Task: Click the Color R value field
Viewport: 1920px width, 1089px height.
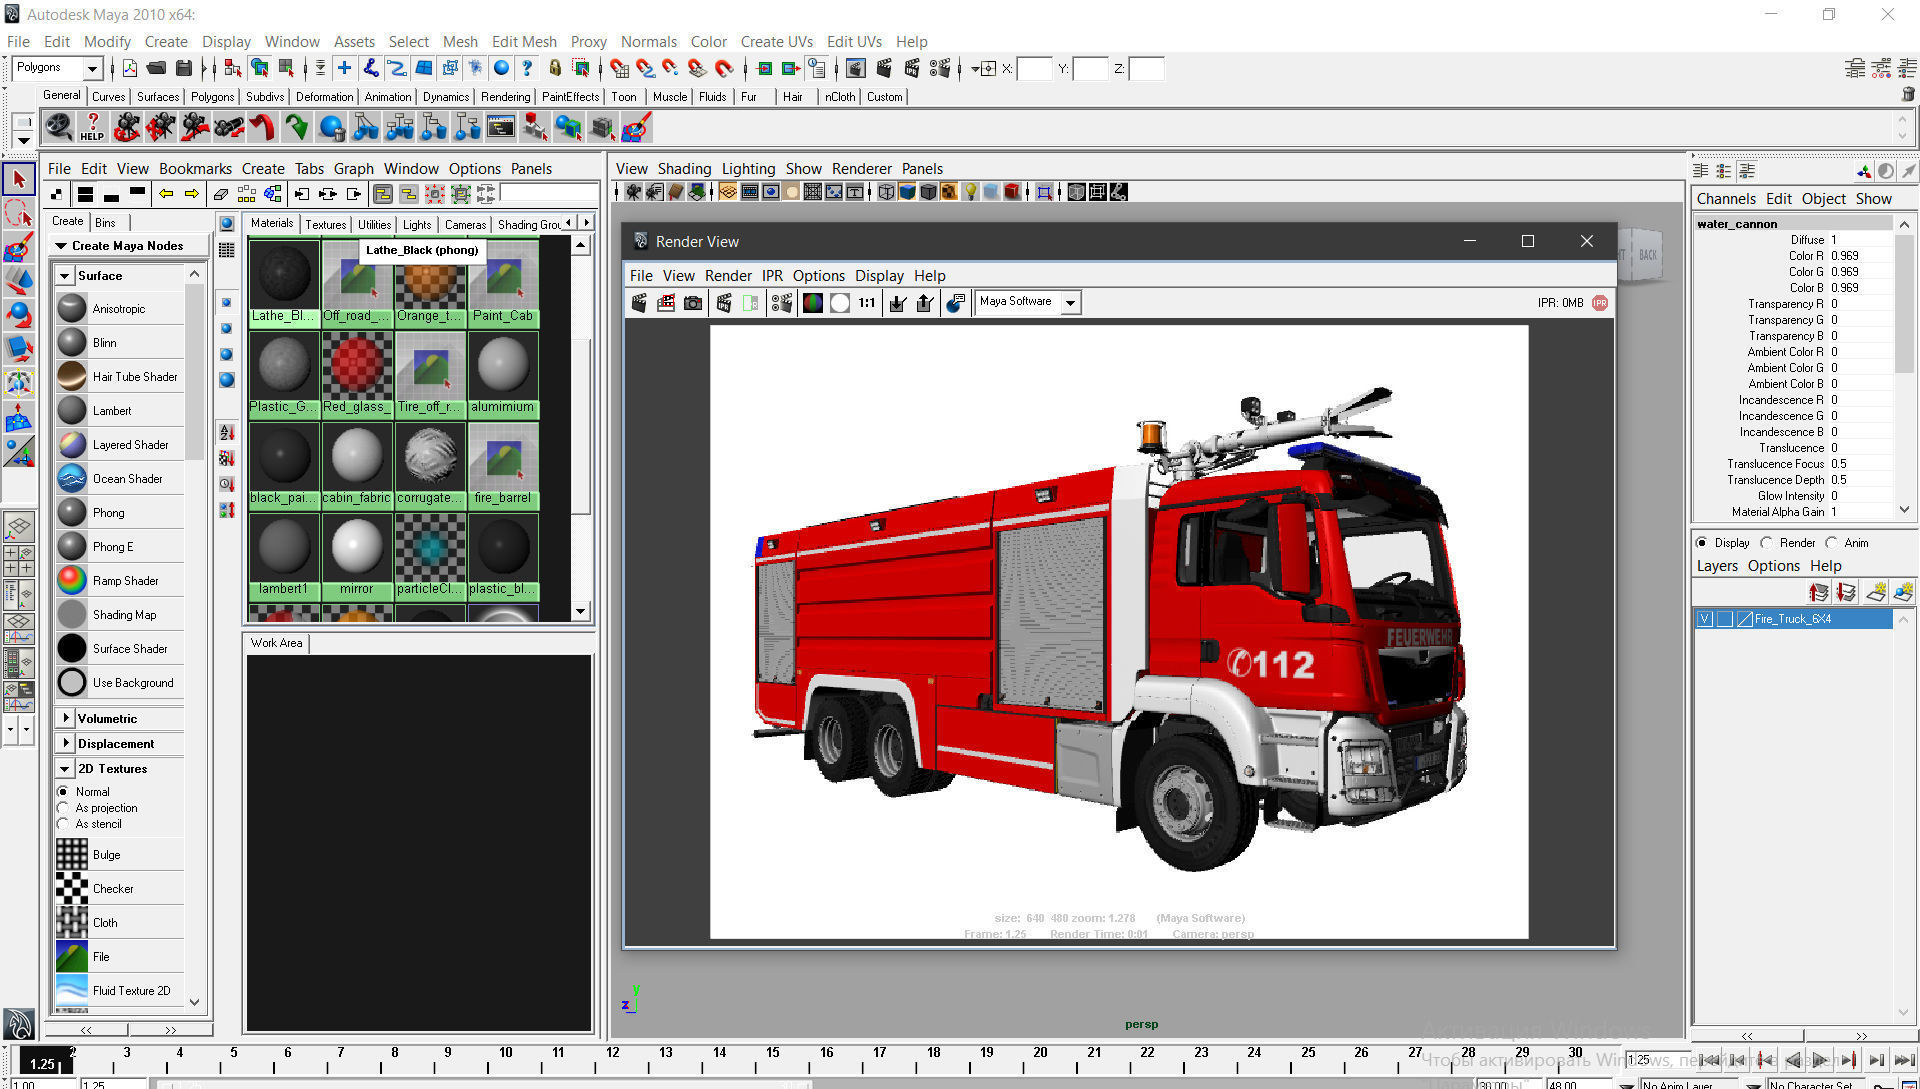Action: click(1860, 256)
